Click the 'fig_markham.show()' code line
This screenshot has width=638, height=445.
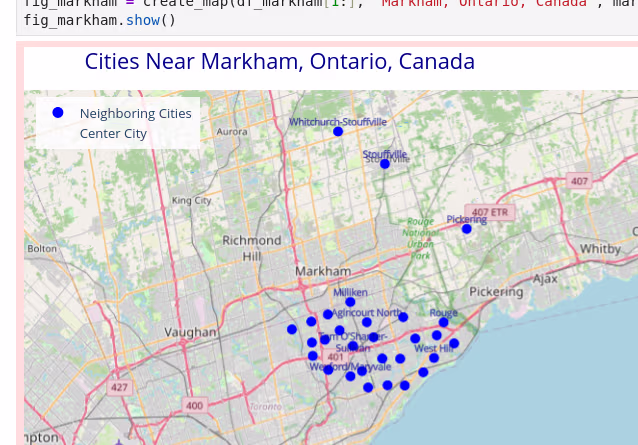pyautogui.click(x=100, y=20)
